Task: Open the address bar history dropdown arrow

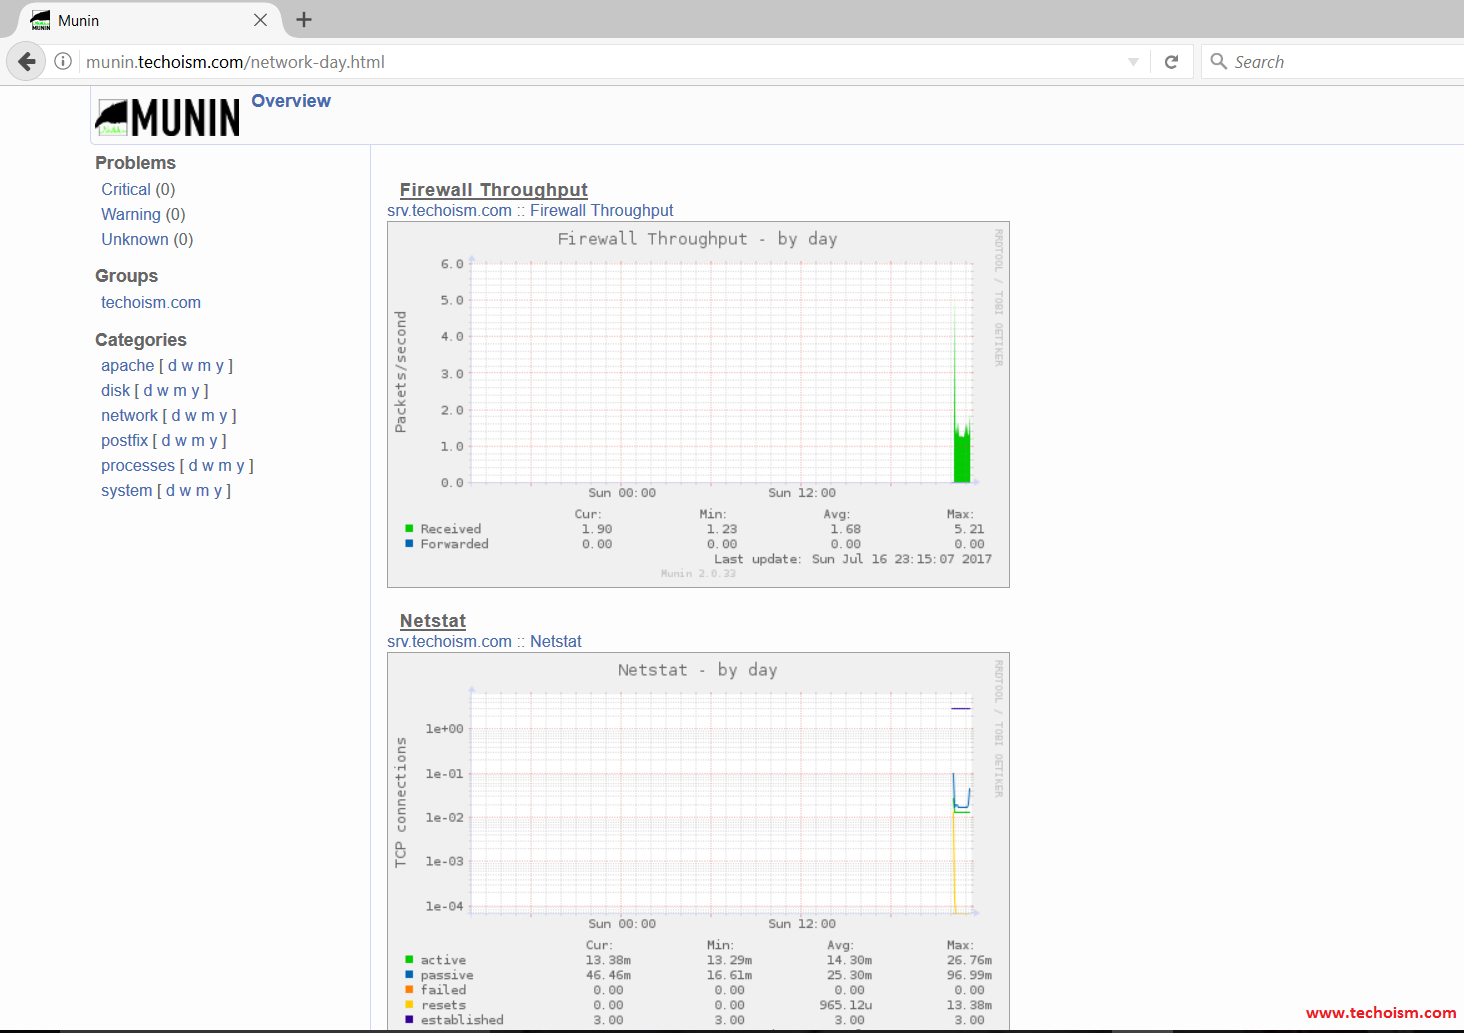Action: [1133, 62]
